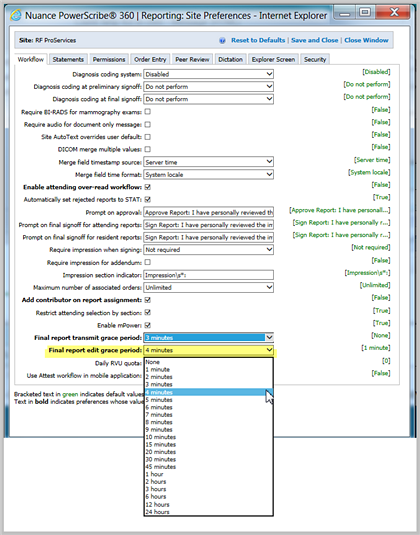Select None in grace period list

208,362
